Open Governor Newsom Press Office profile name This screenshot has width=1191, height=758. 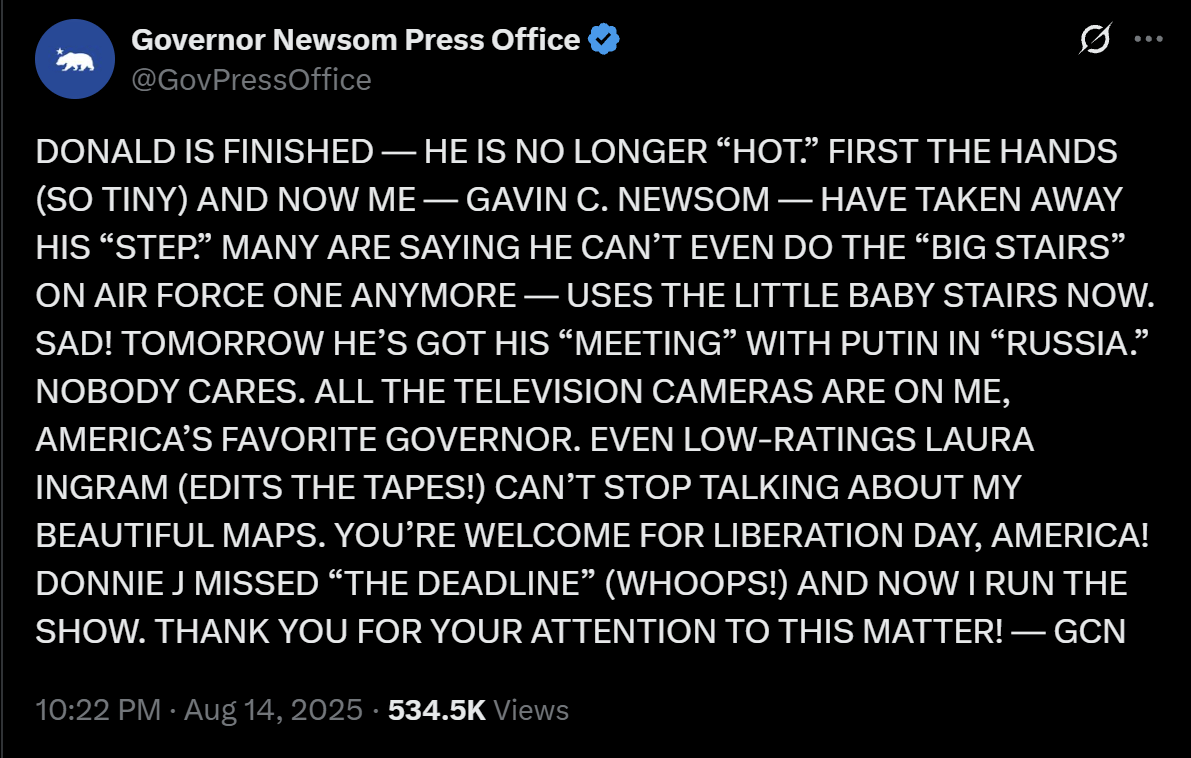pyautogui.click(x=355, y=39)
